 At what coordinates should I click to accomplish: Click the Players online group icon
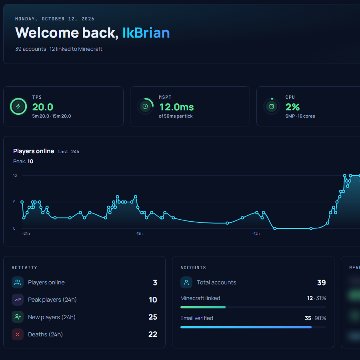tap(18, 282)
